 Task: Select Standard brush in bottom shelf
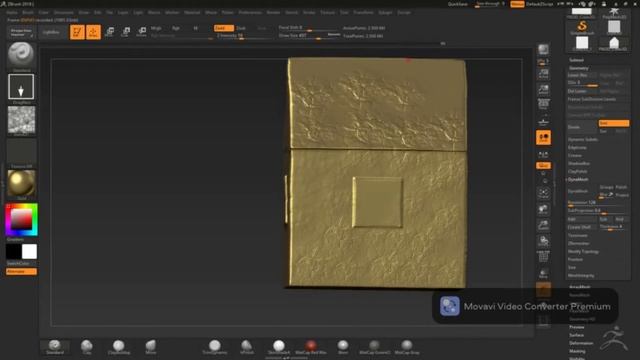click(x=55, y=347)
